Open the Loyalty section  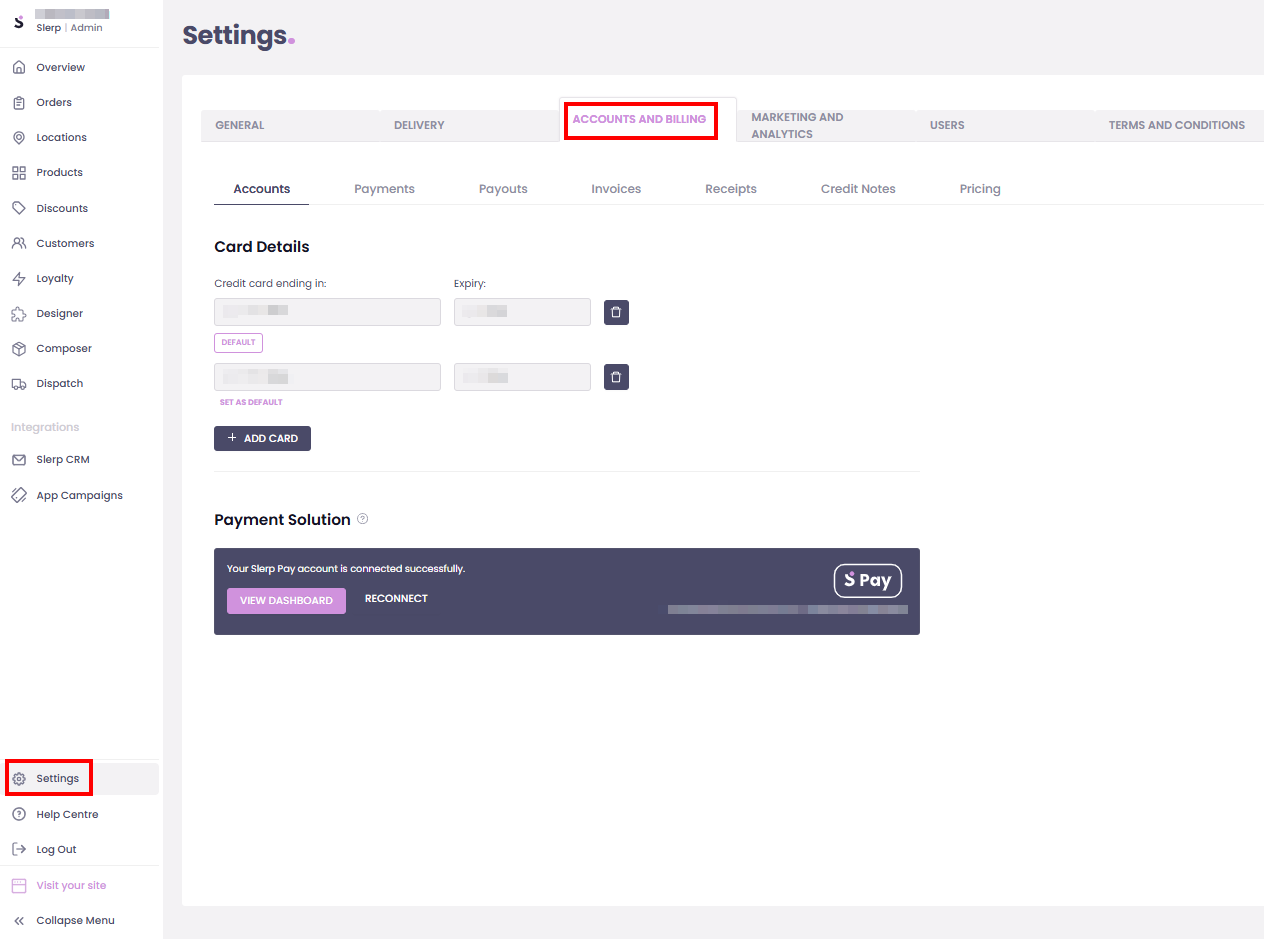(x=55, y=278)
